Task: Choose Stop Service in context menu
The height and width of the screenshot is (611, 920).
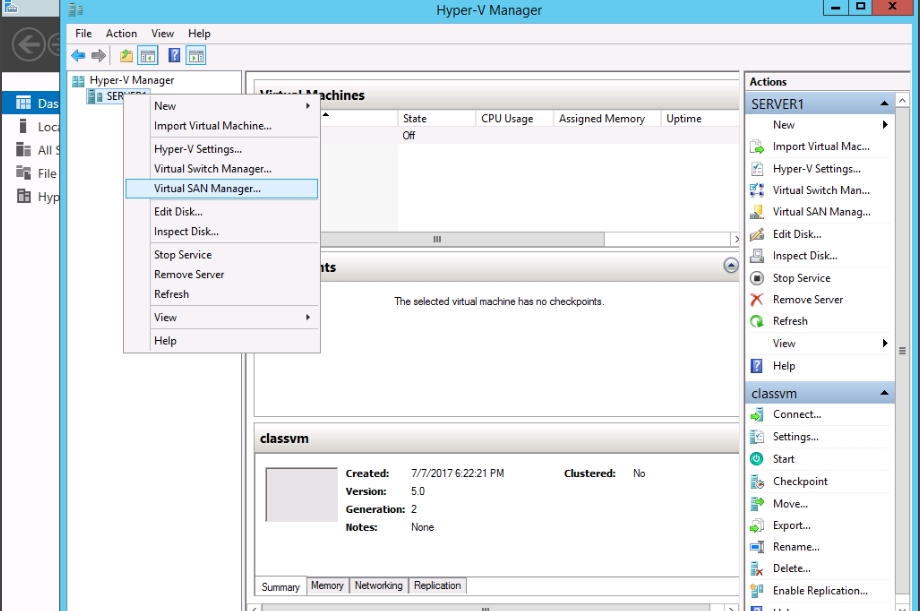Action: (222, 255)
